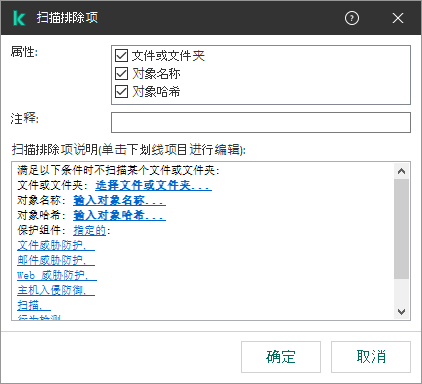
Task: Click the scrollbar down arrow
Action: 401,312
